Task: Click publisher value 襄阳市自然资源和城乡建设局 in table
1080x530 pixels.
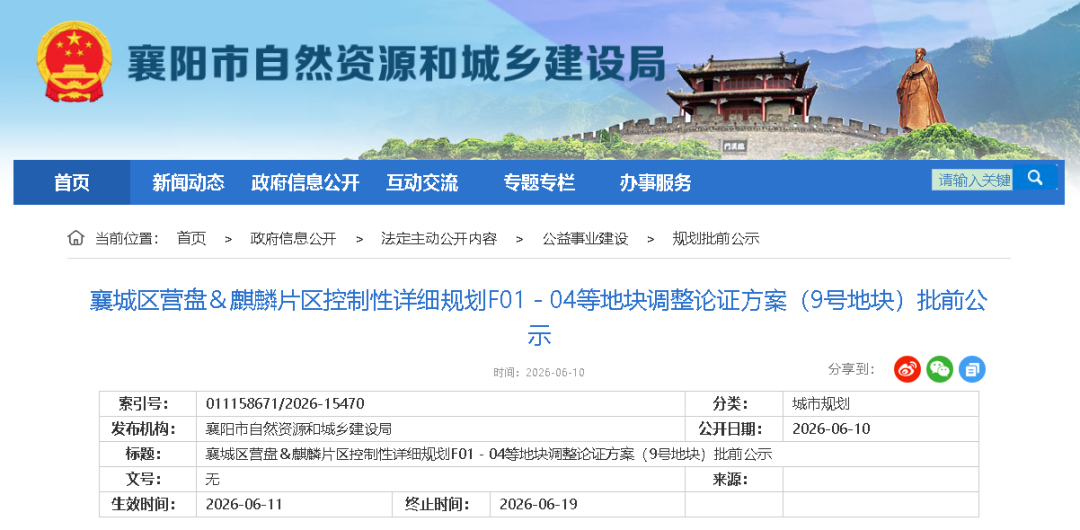Action: click(299, 429)
